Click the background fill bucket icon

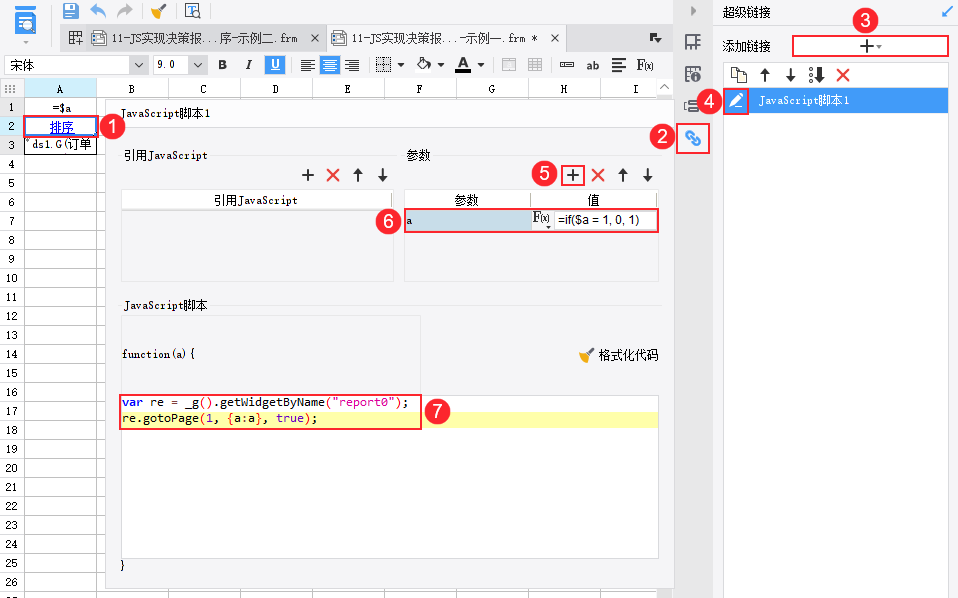coord(423,64)
